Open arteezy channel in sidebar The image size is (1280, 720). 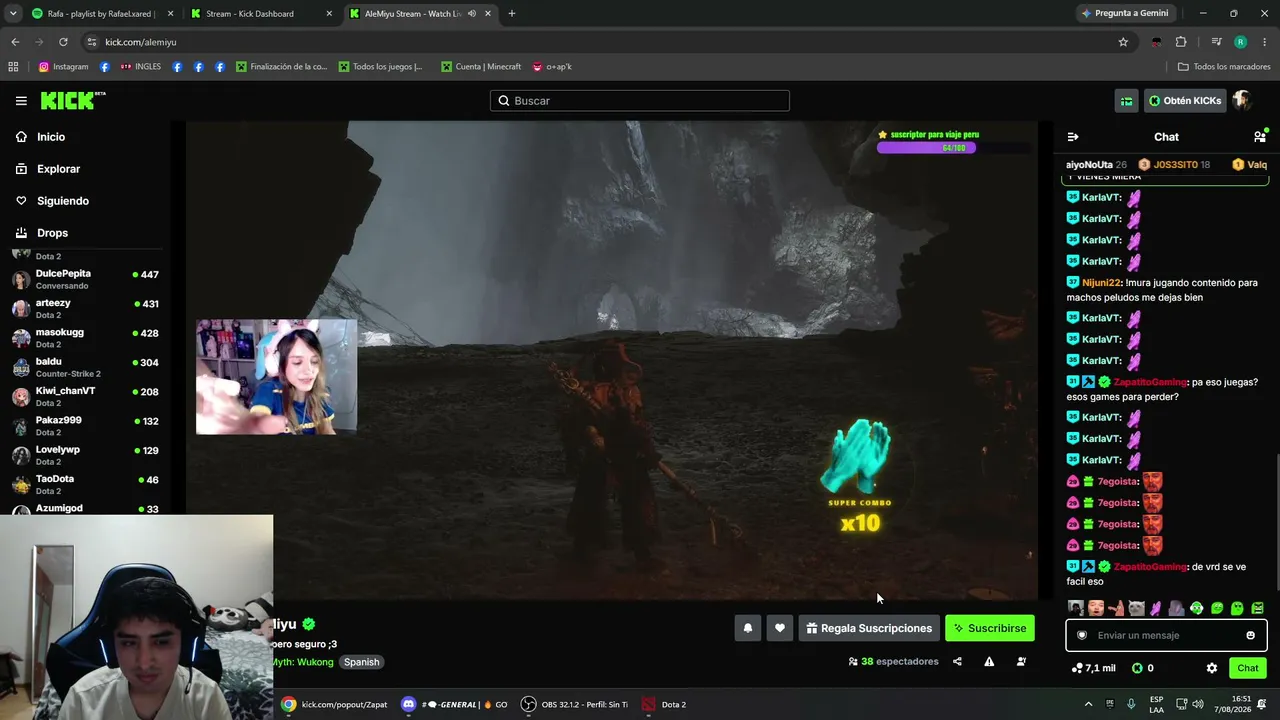click(85, 308)
